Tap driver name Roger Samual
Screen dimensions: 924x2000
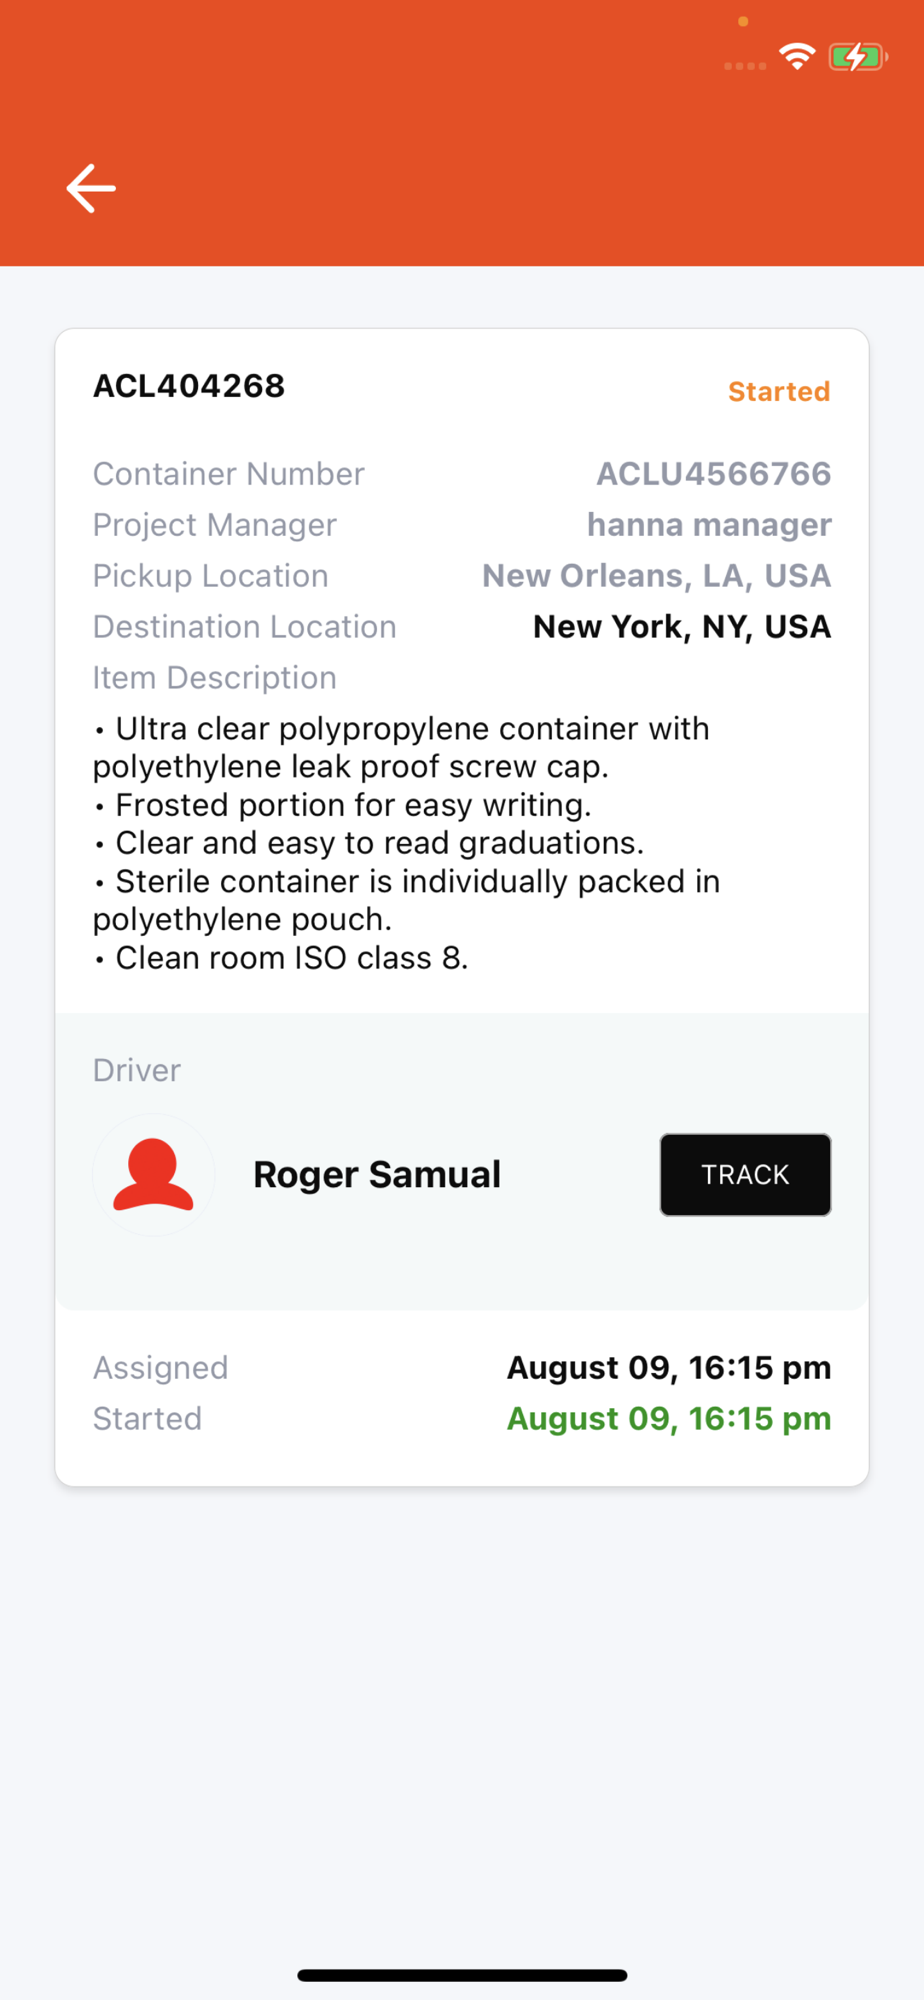coord(377,1174)
